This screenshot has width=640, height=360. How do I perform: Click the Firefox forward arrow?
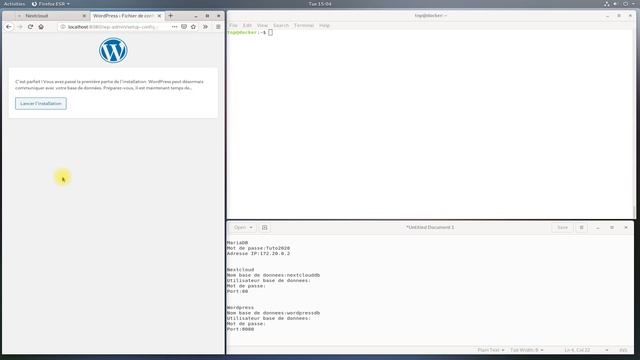20,27
